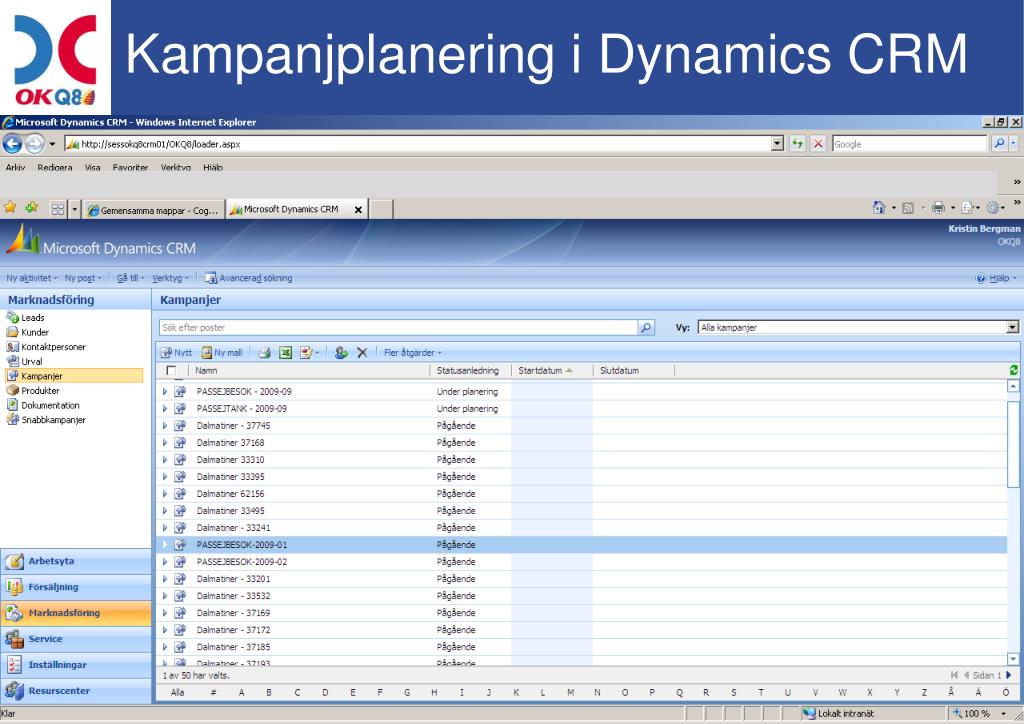
Task: Click the Page icon in the browser command bar
Action: [x=967, y=208]
